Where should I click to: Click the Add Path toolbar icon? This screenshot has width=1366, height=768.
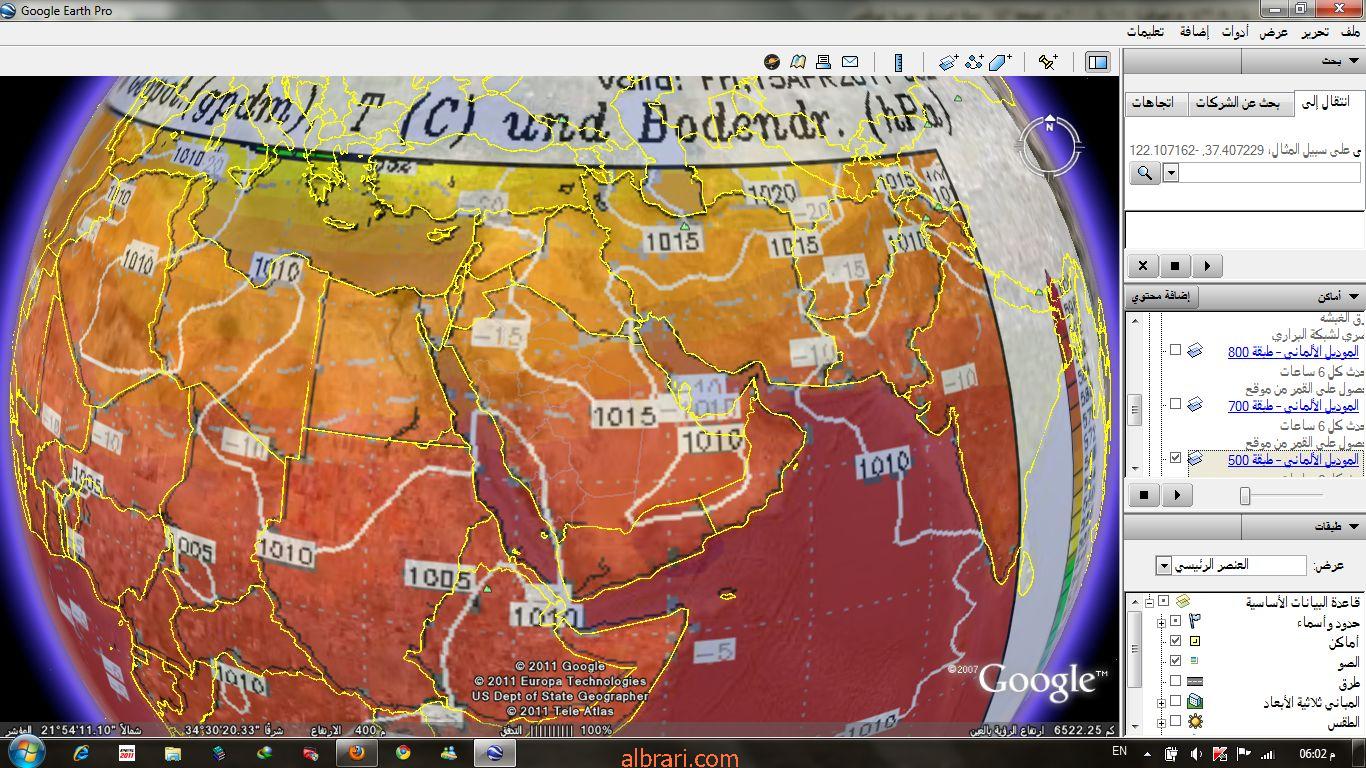[975, 62]
